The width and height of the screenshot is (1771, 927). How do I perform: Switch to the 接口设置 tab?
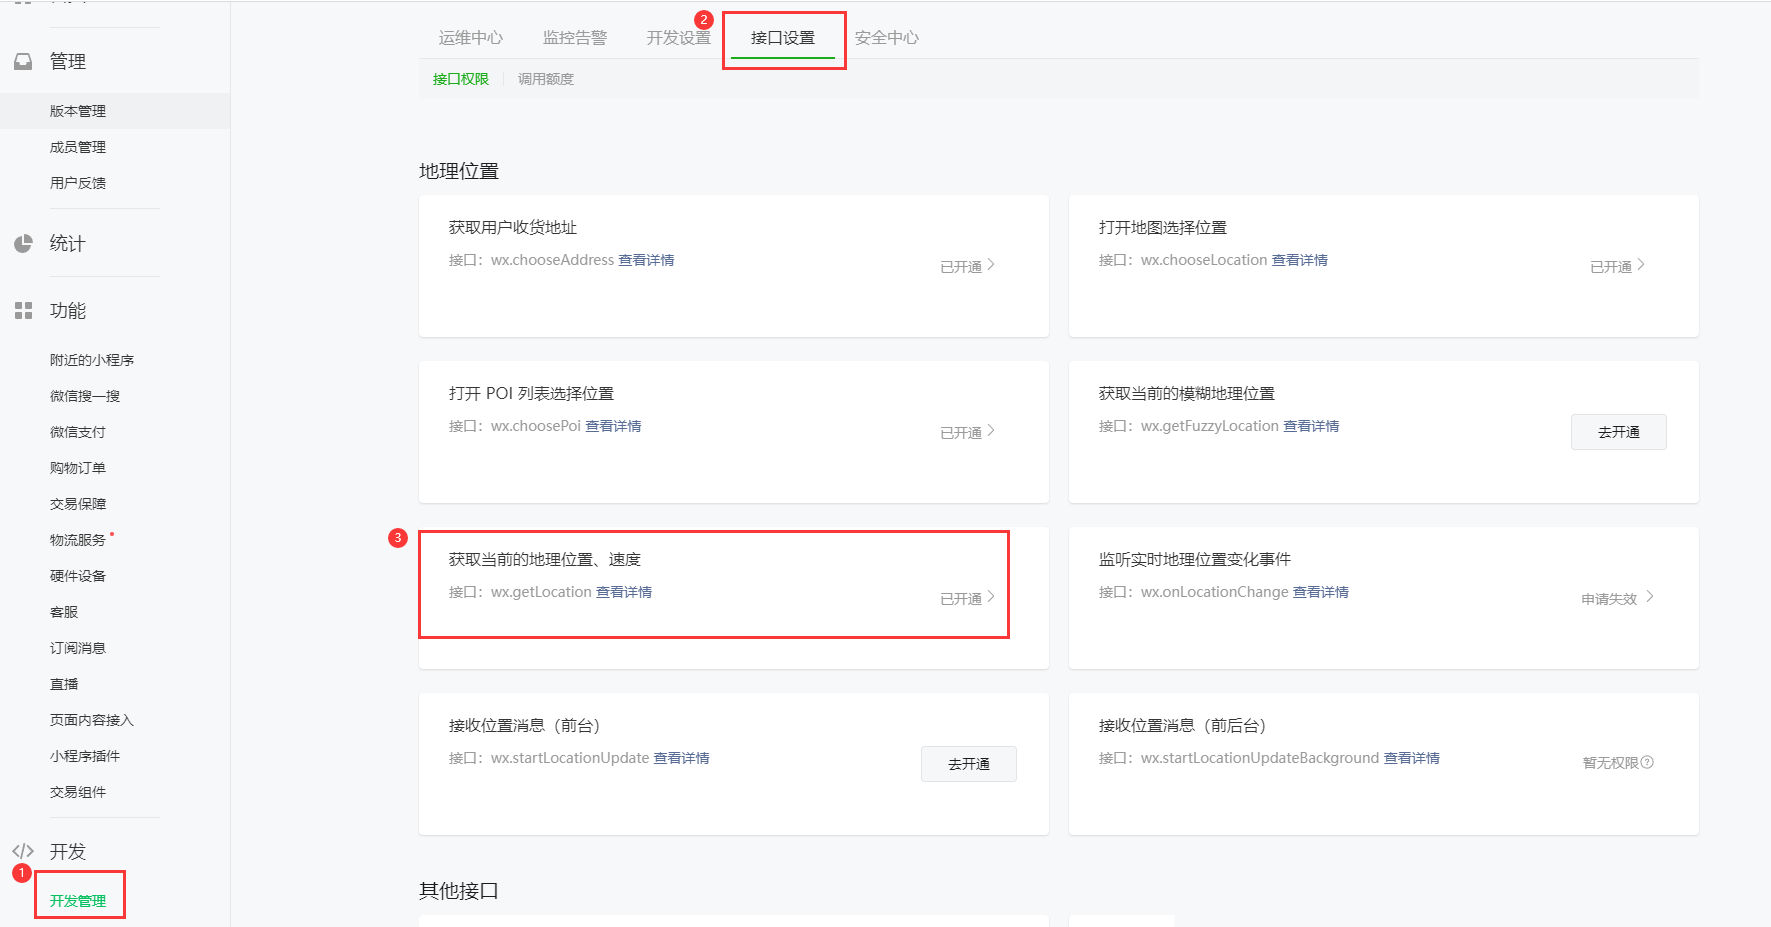pos(783,38)
